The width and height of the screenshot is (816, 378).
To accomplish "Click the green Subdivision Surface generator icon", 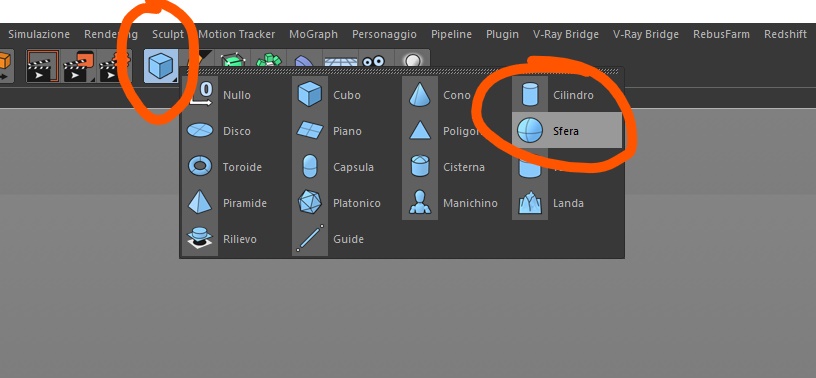I will coord(233,59).
